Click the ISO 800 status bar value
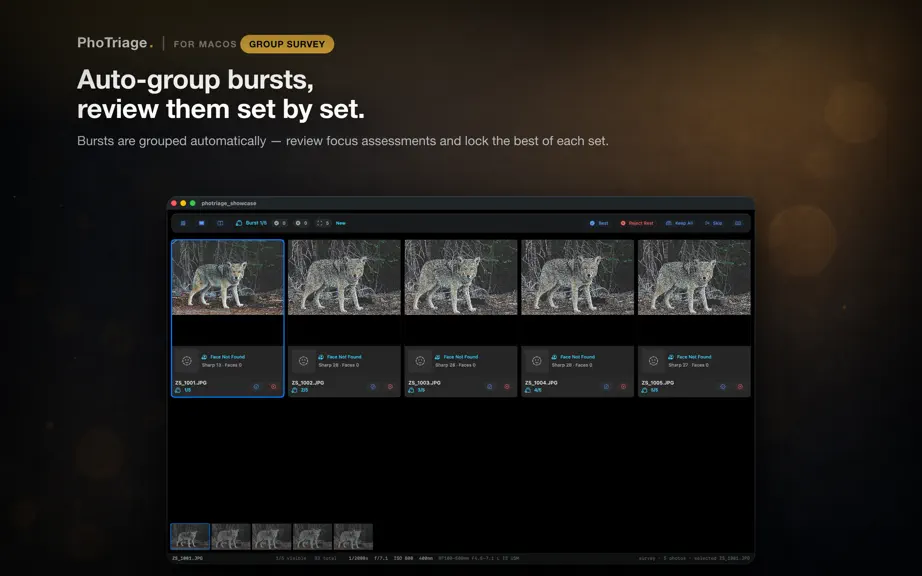The width and height of the screenshot is (922, 576). pos(403,558)
